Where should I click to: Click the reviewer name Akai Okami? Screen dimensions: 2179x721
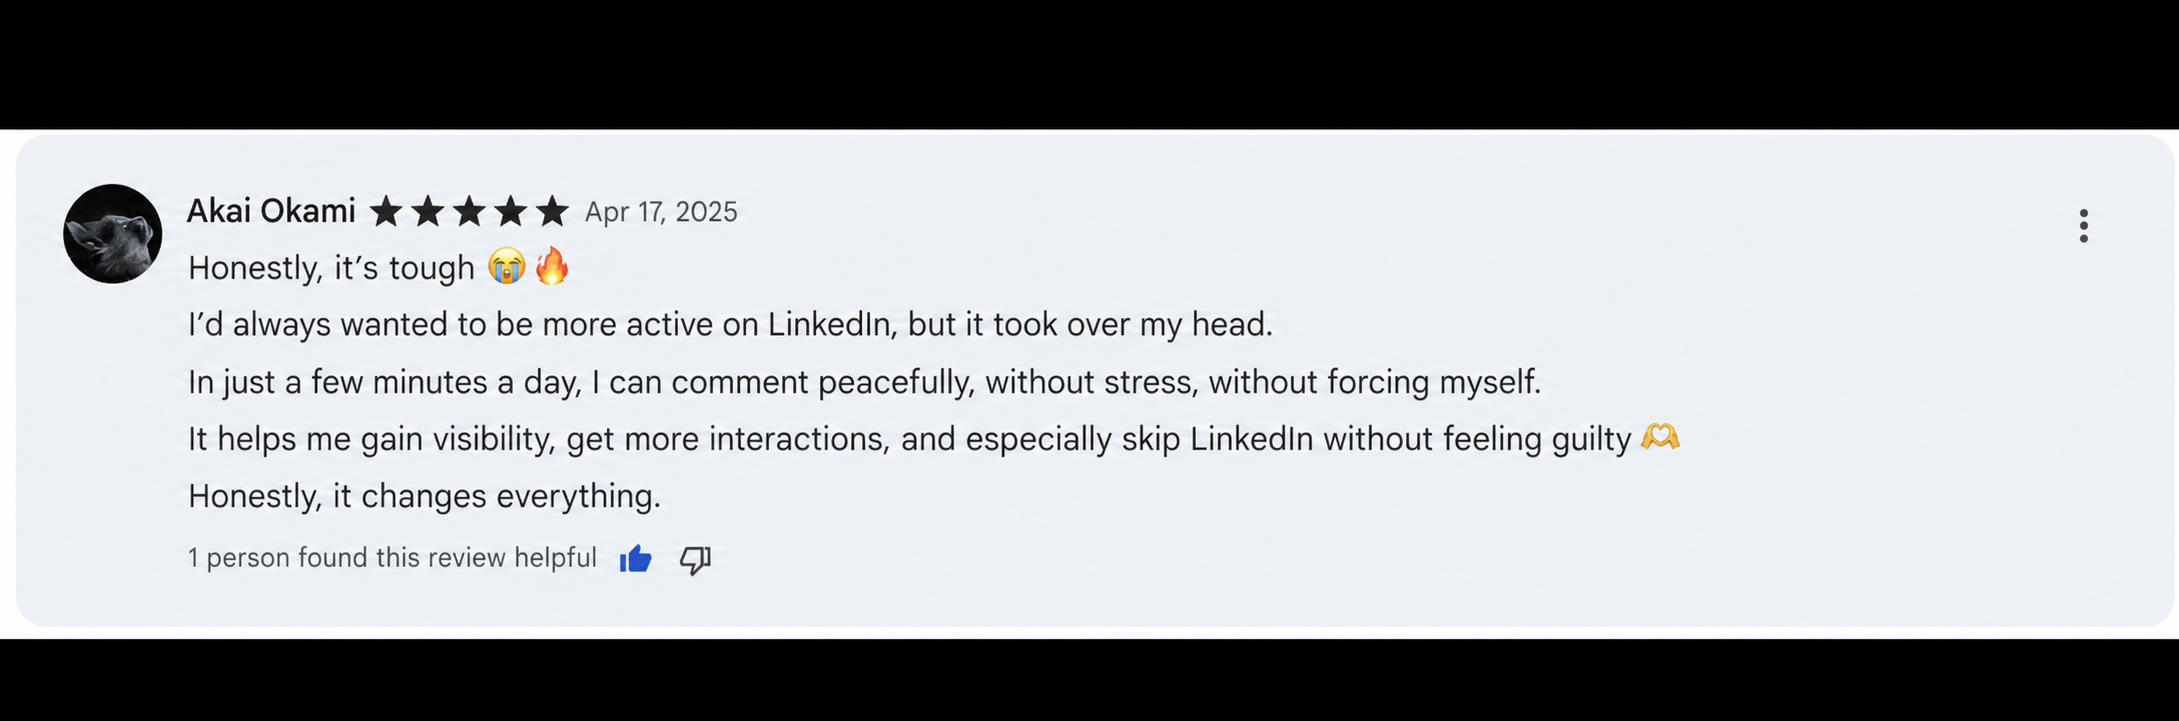click(271, 211)
